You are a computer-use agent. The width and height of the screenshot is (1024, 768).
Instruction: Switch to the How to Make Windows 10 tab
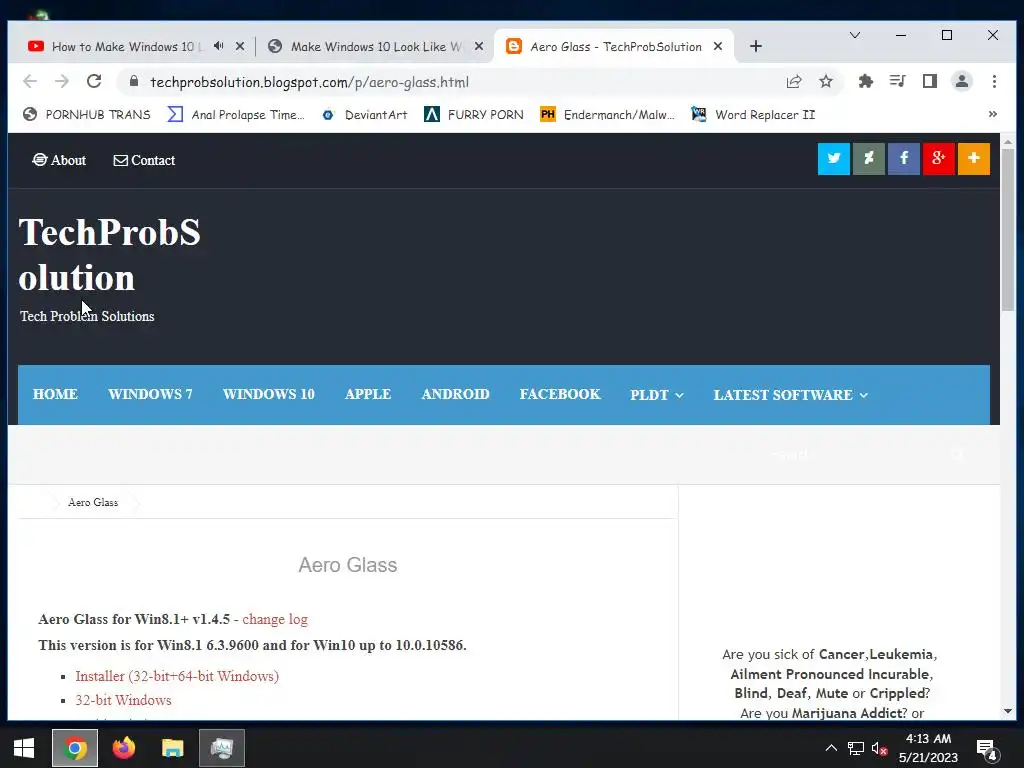point(127,46)
